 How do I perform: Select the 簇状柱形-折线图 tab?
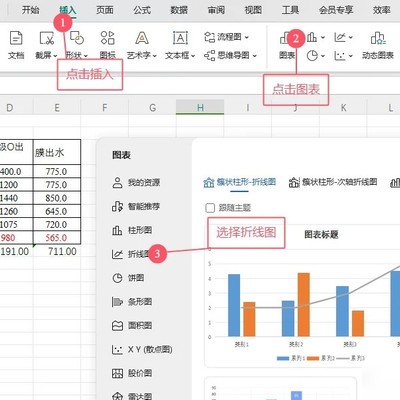[240, 182]
